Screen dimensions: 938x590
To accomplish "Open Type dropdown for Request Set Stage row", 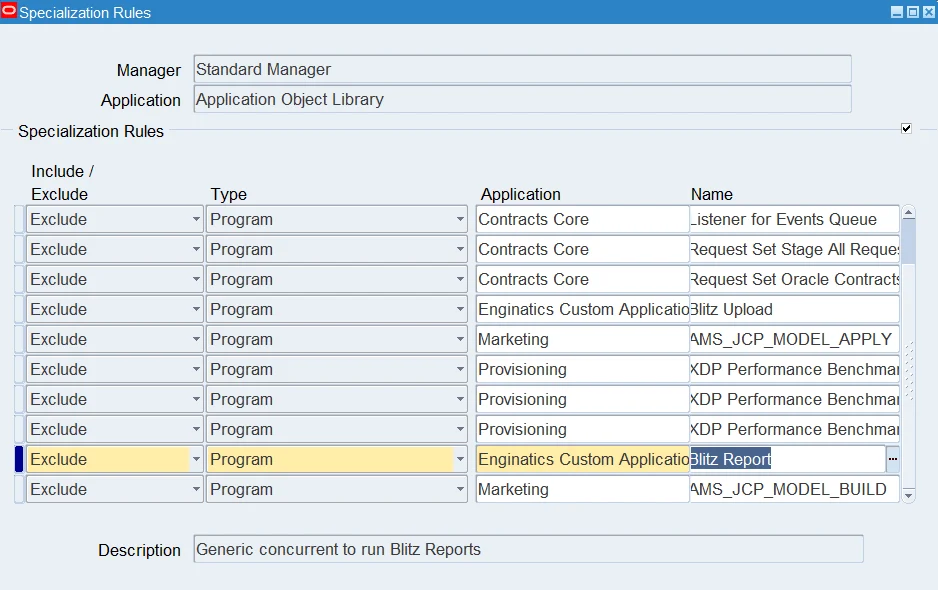I will tap(460, 249).
